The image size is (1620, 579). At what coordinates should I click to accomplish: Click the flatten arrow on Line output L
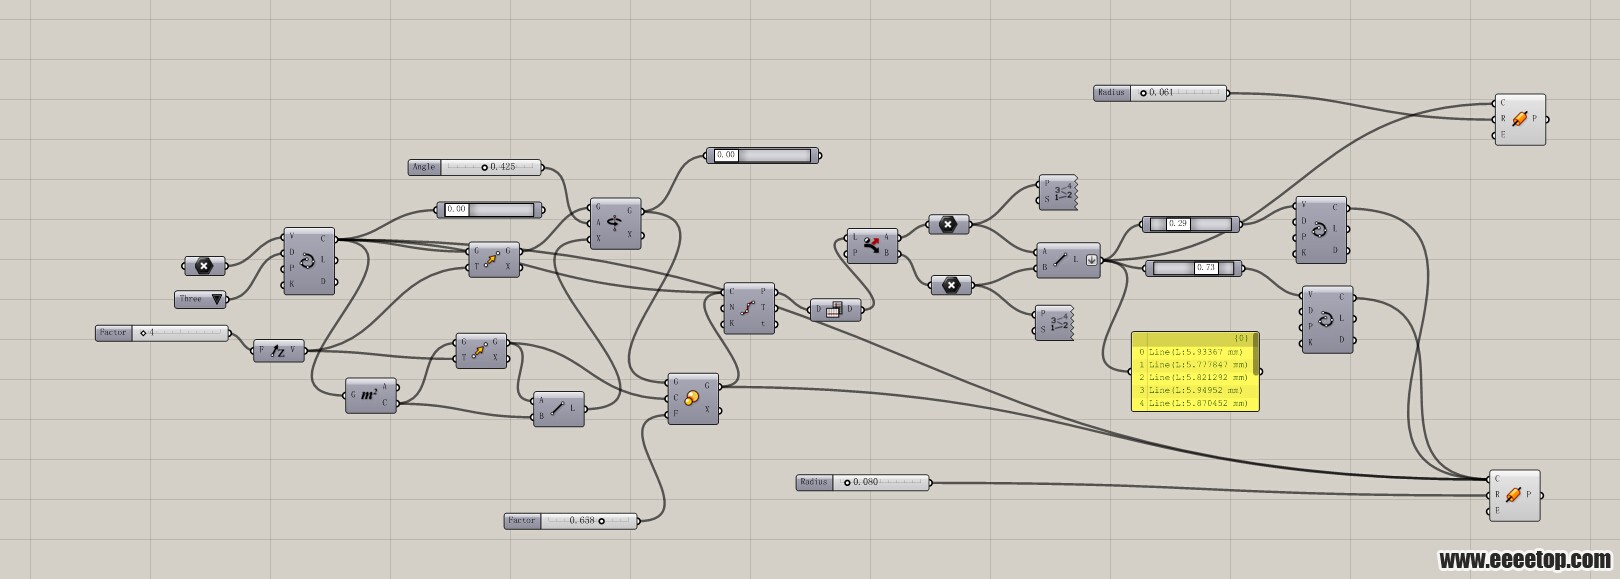pos(1091,260)
